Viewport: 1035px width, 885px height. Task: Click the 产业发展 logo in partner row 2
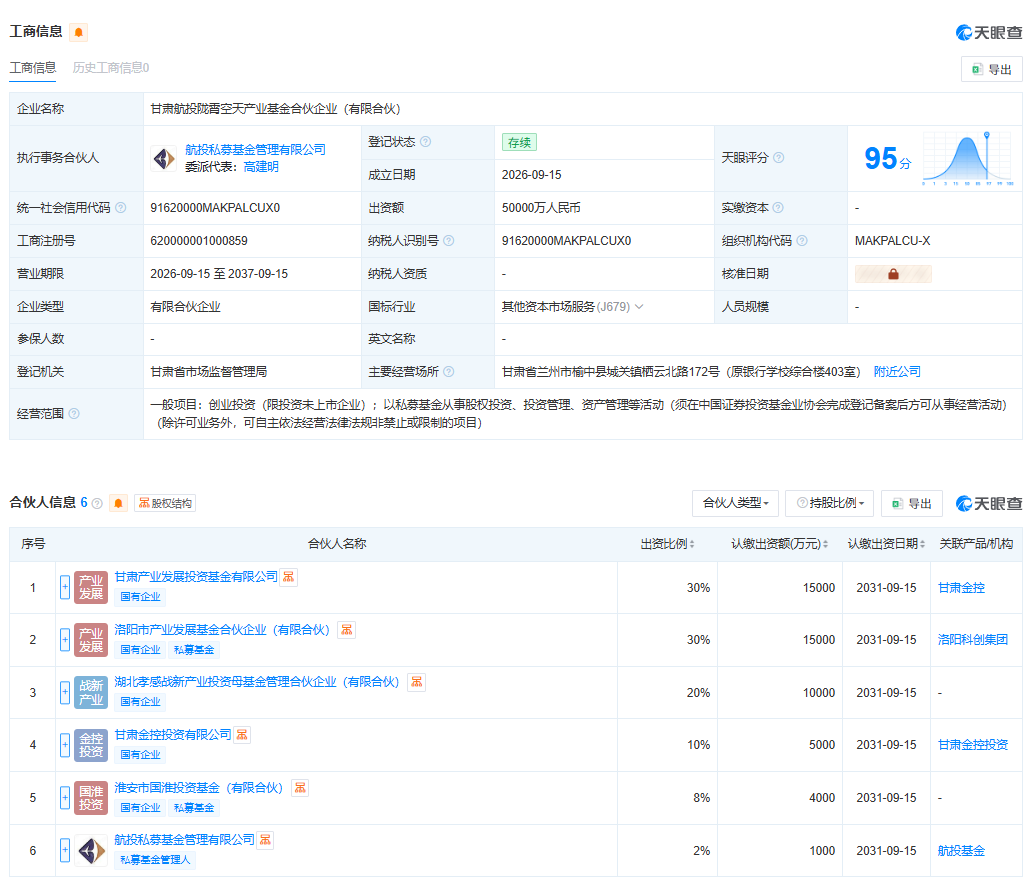pos(91,639)
